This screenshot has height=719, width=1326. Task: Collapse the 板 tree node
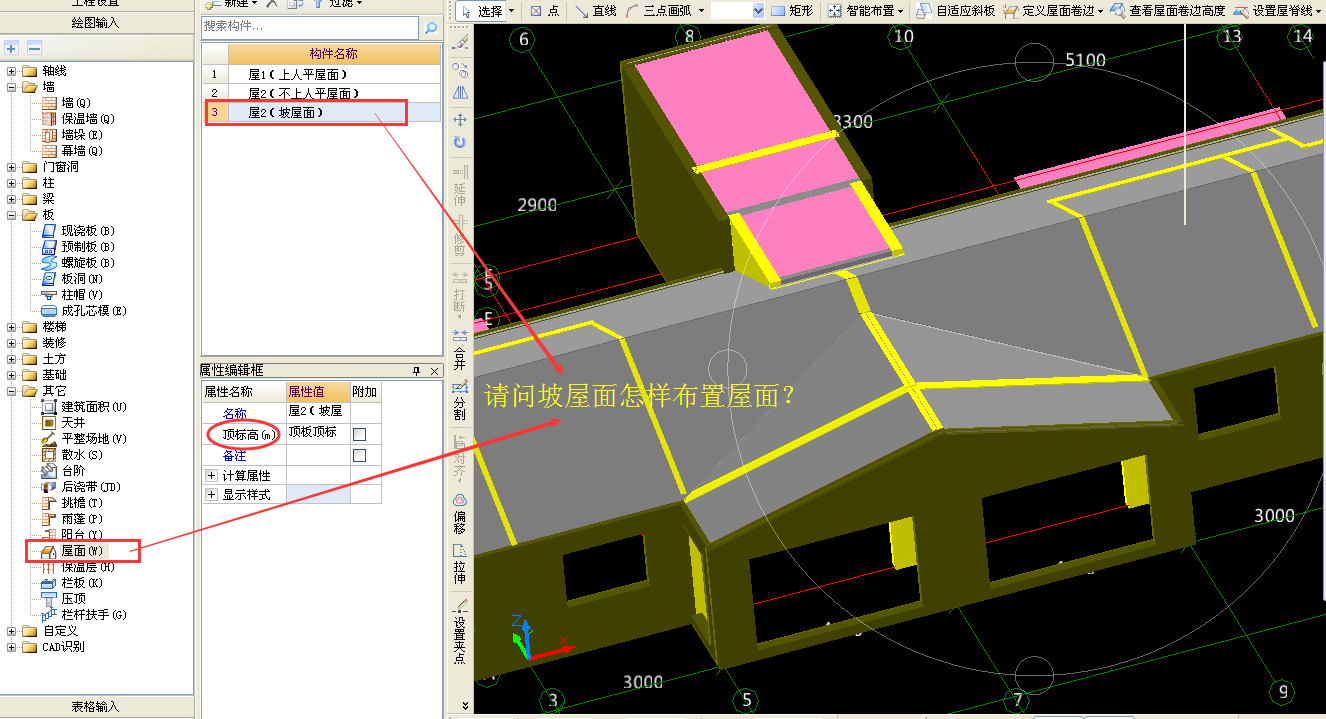tap(11, 215)
